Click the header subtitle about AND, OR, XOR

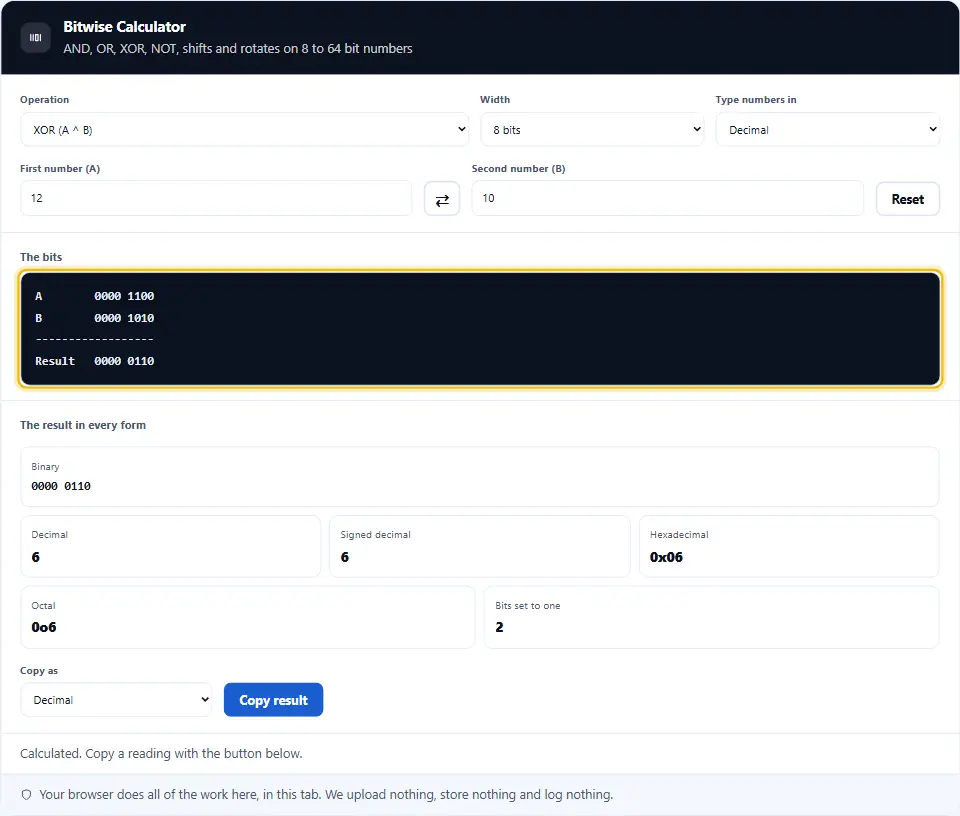pos(238,48)
